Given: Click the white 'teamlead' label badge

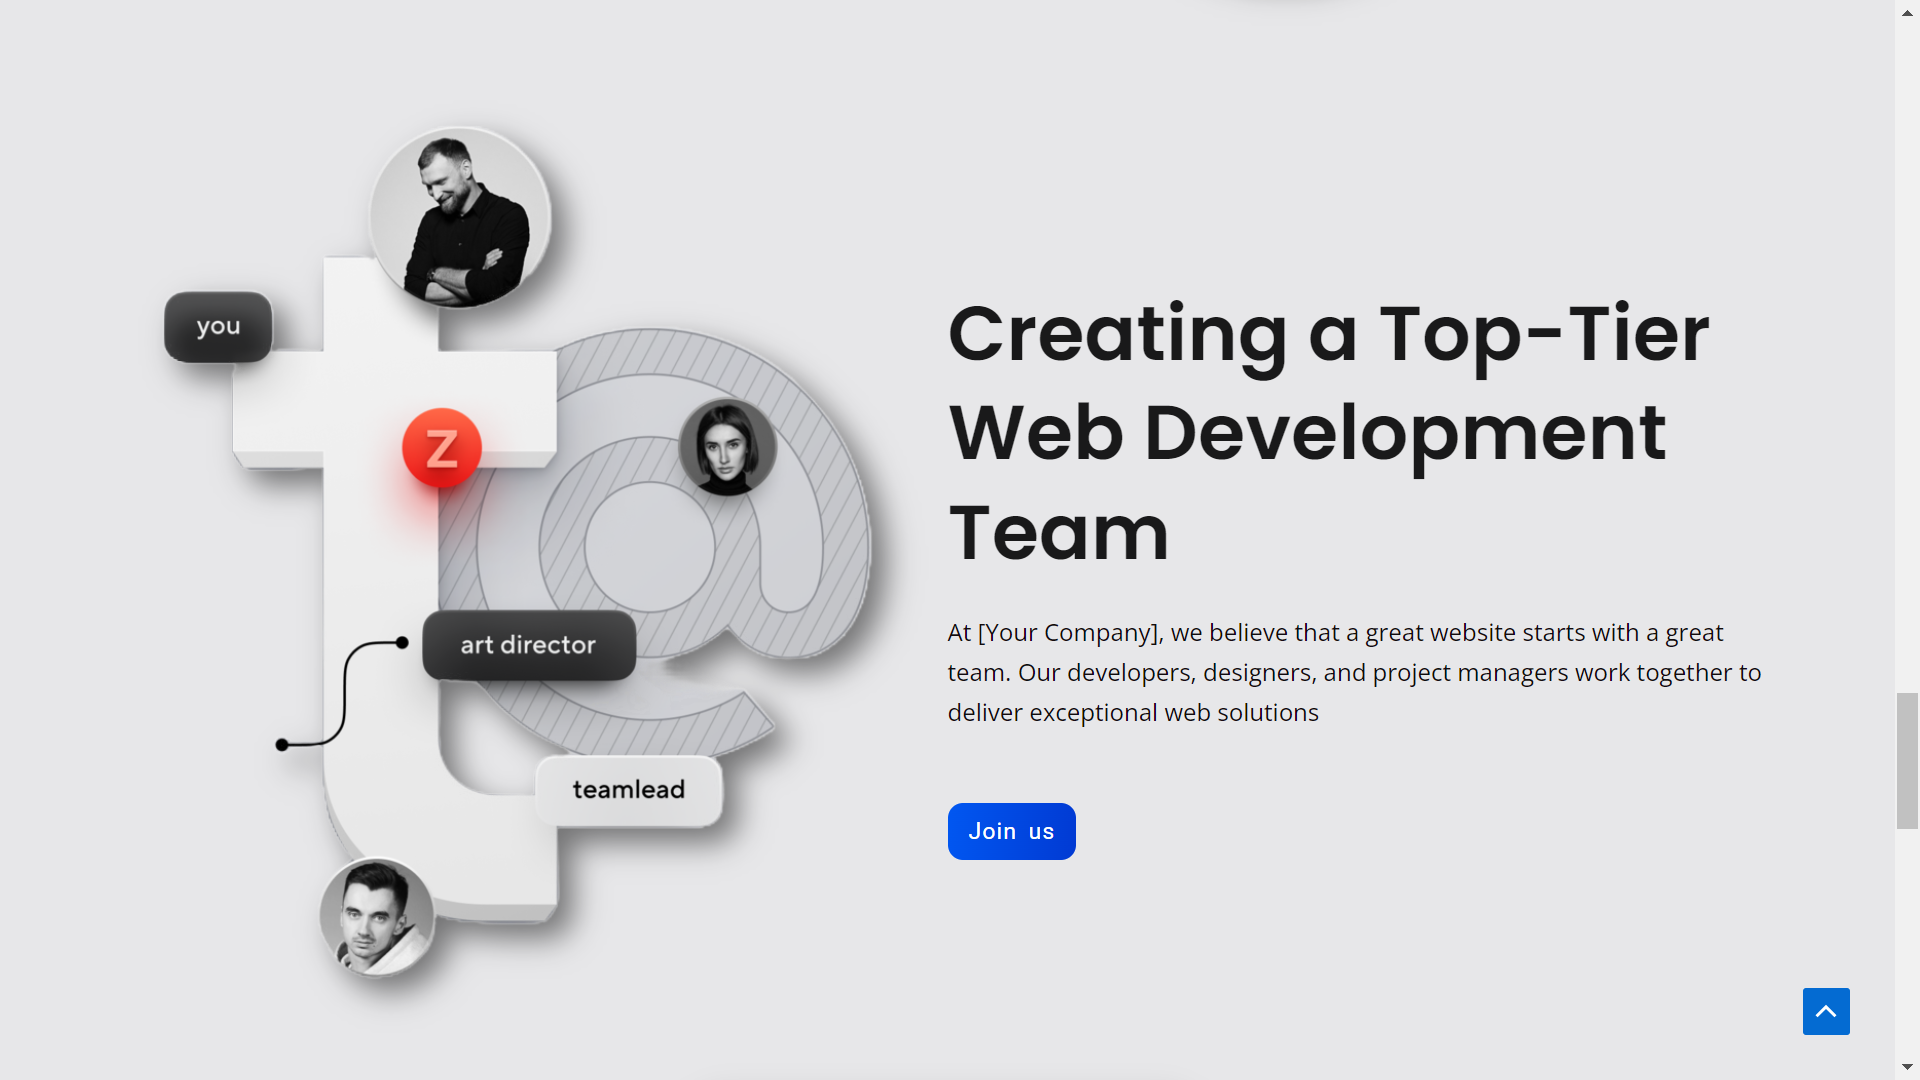Looking at the screenshot, I should coord(628,790).
